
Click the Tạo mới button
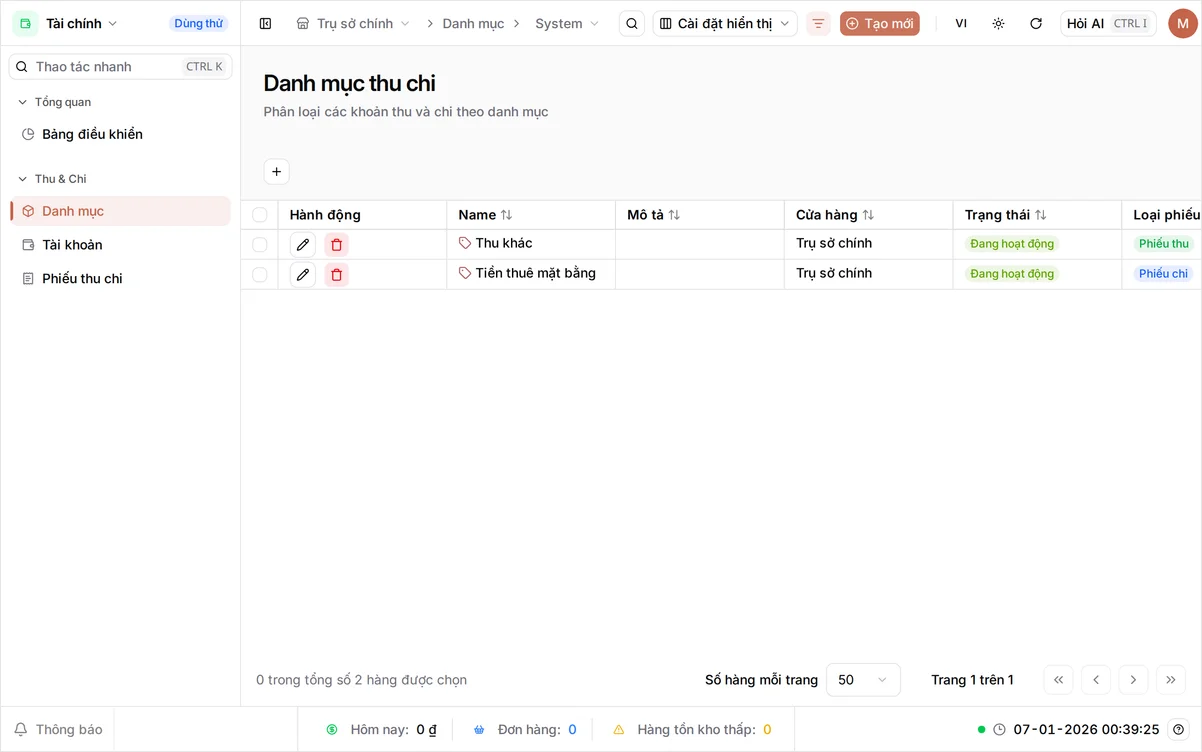click(x=880, y=23)
